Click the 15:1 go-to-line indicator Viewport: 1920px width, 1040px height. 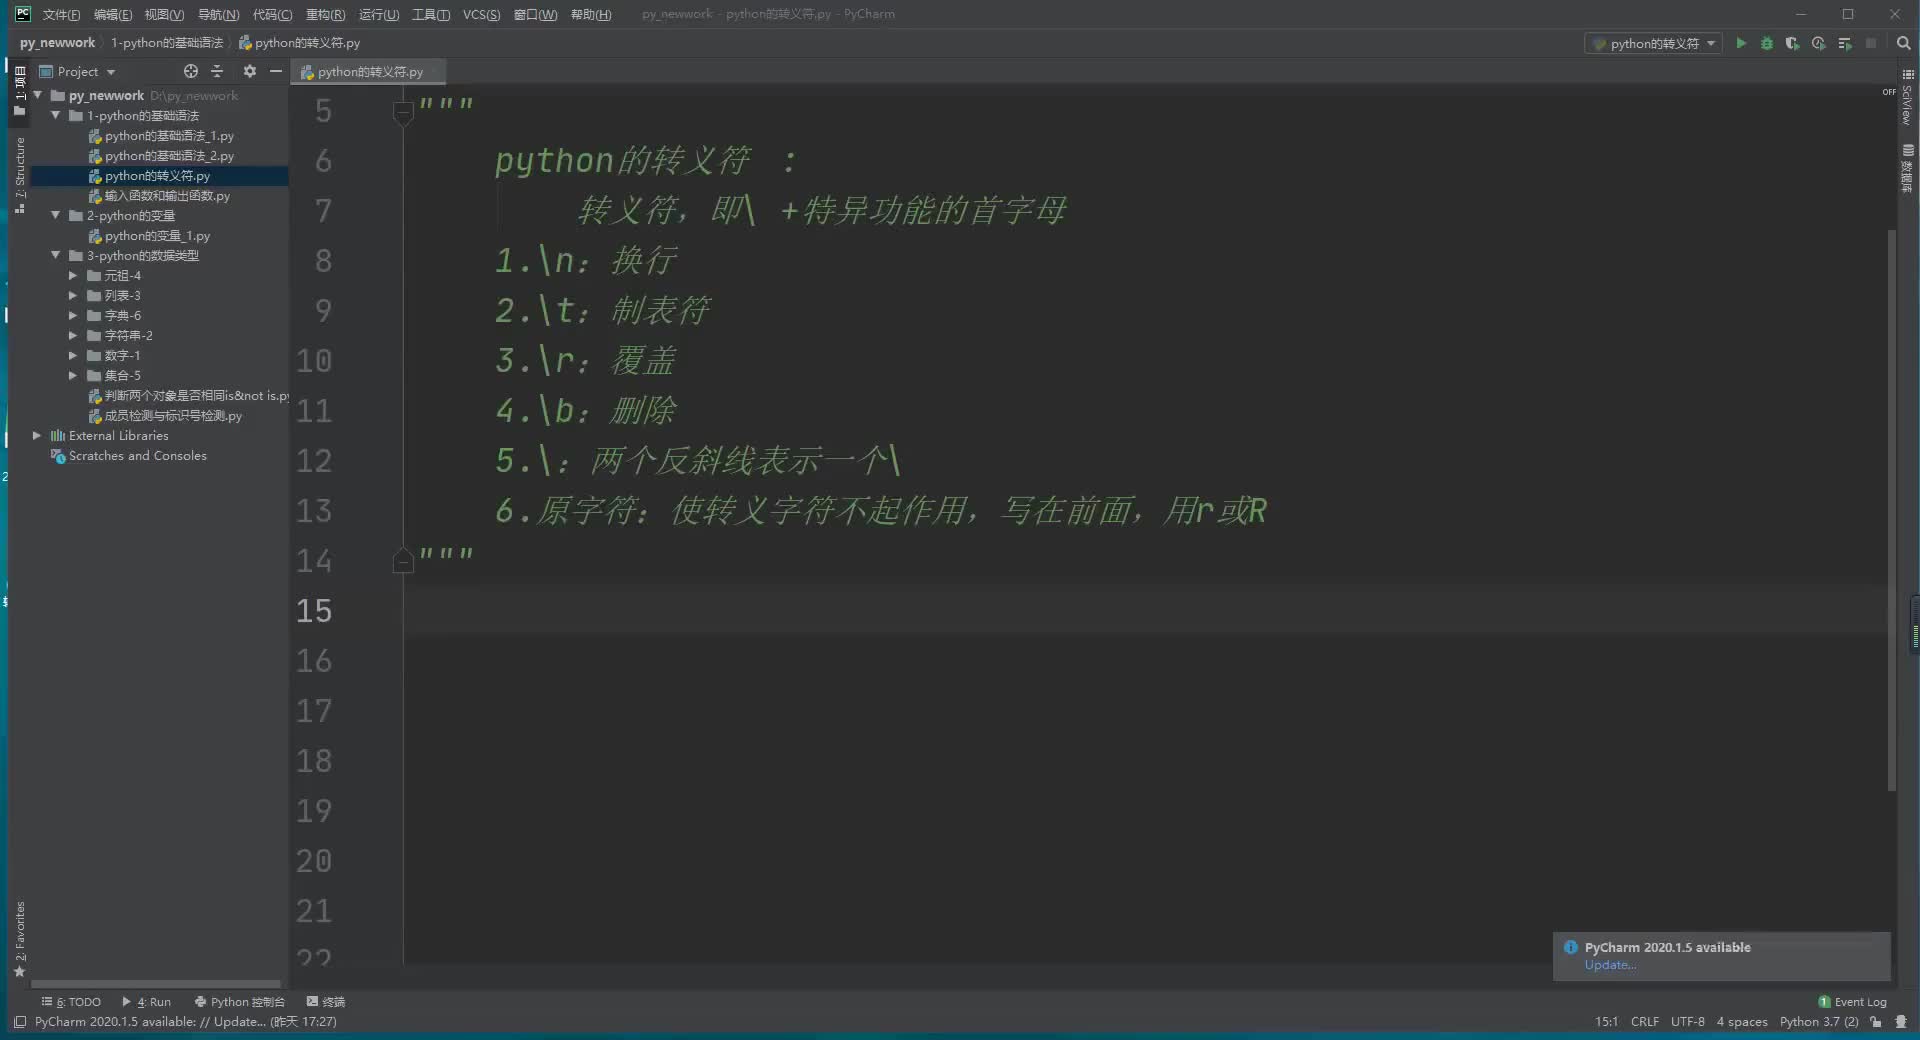(x=1606, y=1021)
